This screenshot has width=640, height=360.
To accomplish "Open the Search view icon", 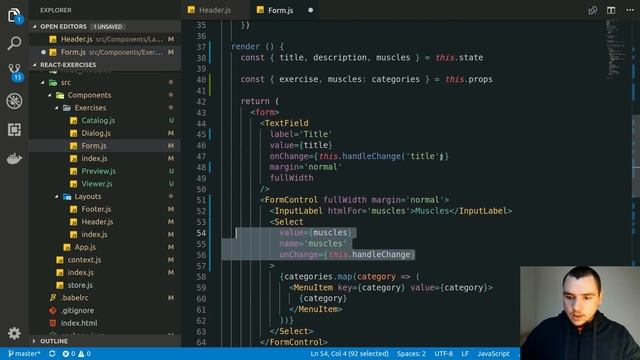I will pos(14,43).
